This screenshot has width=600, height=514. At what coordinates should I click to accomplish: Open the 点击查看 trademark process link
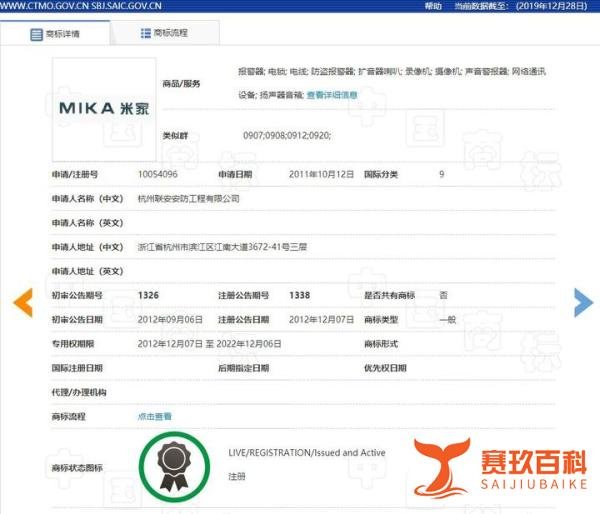tap(155, 416)
